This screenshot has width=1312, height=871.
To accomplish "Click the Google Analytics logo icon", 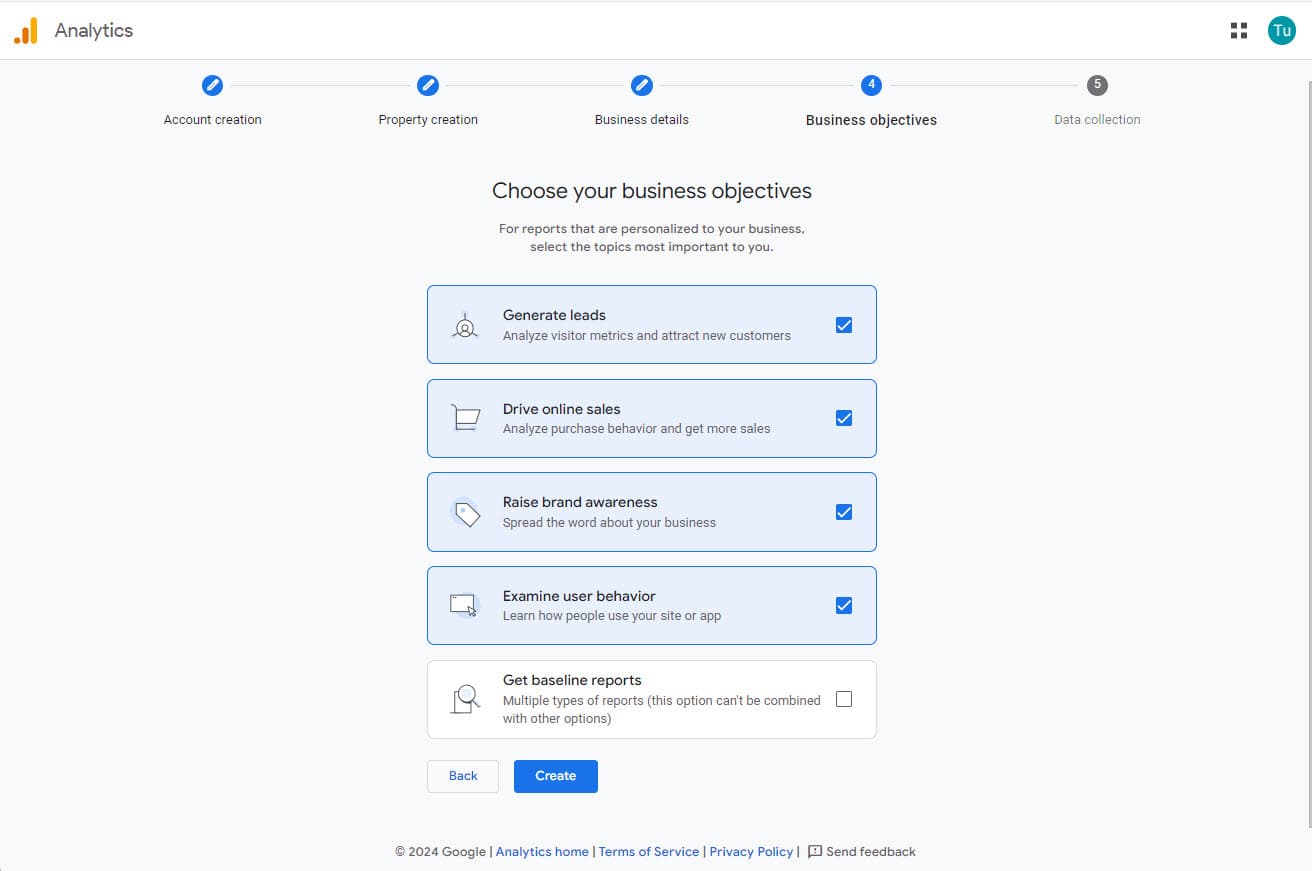I will 26,31.
